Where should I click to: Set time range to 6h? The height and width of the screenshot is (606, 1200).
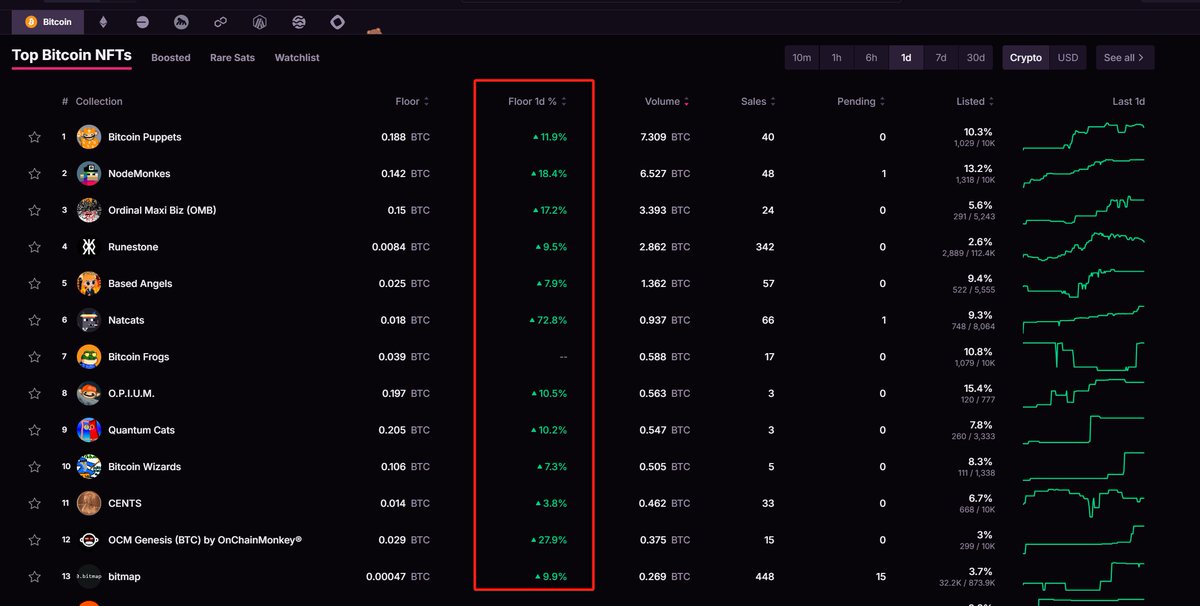[x=872, y=58]
